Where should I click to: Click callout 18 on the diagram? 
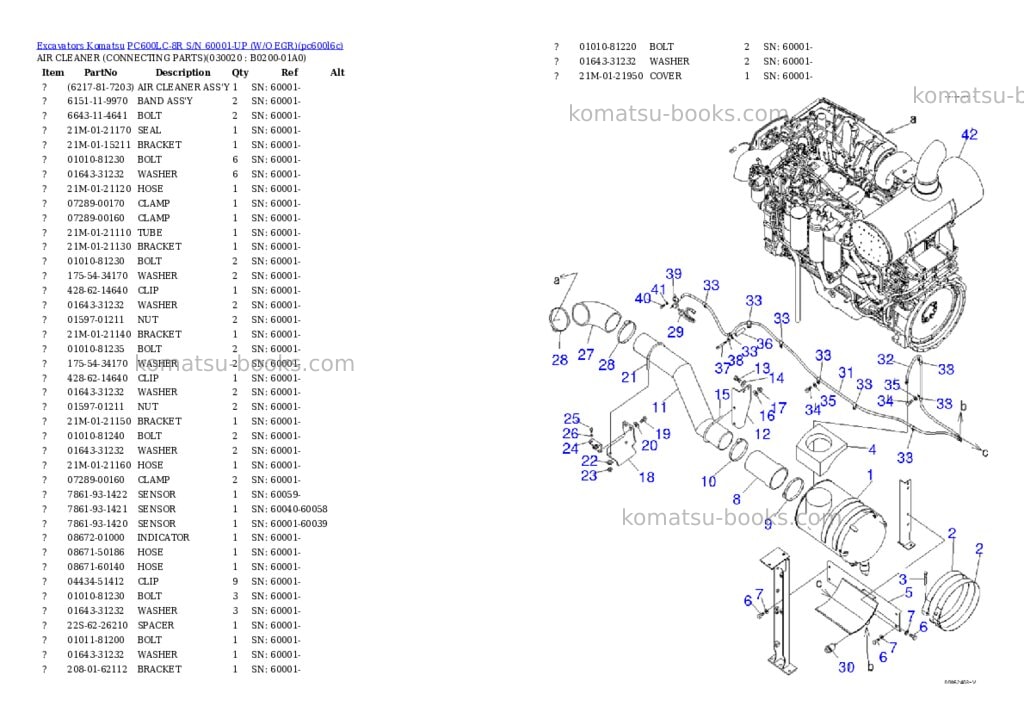coord(647,477)
